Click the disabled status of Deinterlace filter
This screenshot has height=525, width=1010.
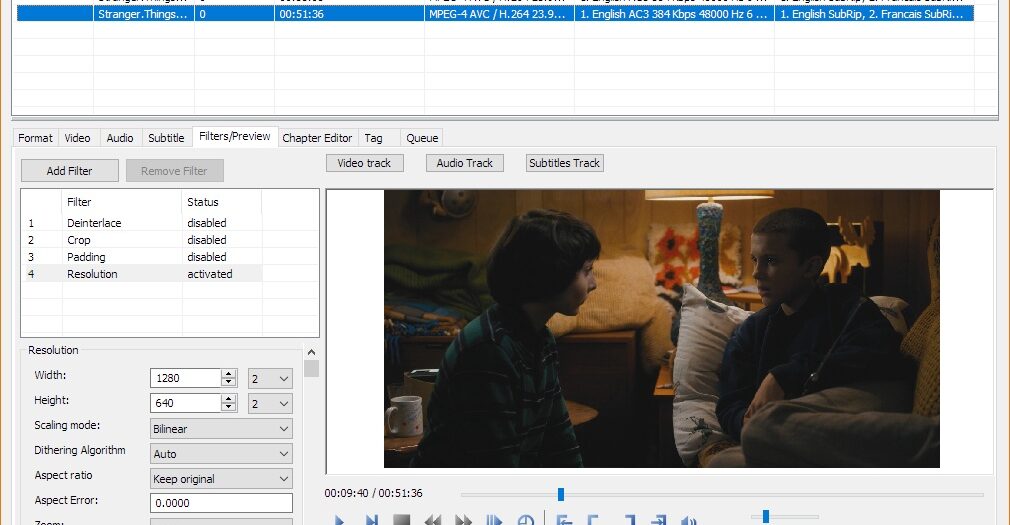207,223
